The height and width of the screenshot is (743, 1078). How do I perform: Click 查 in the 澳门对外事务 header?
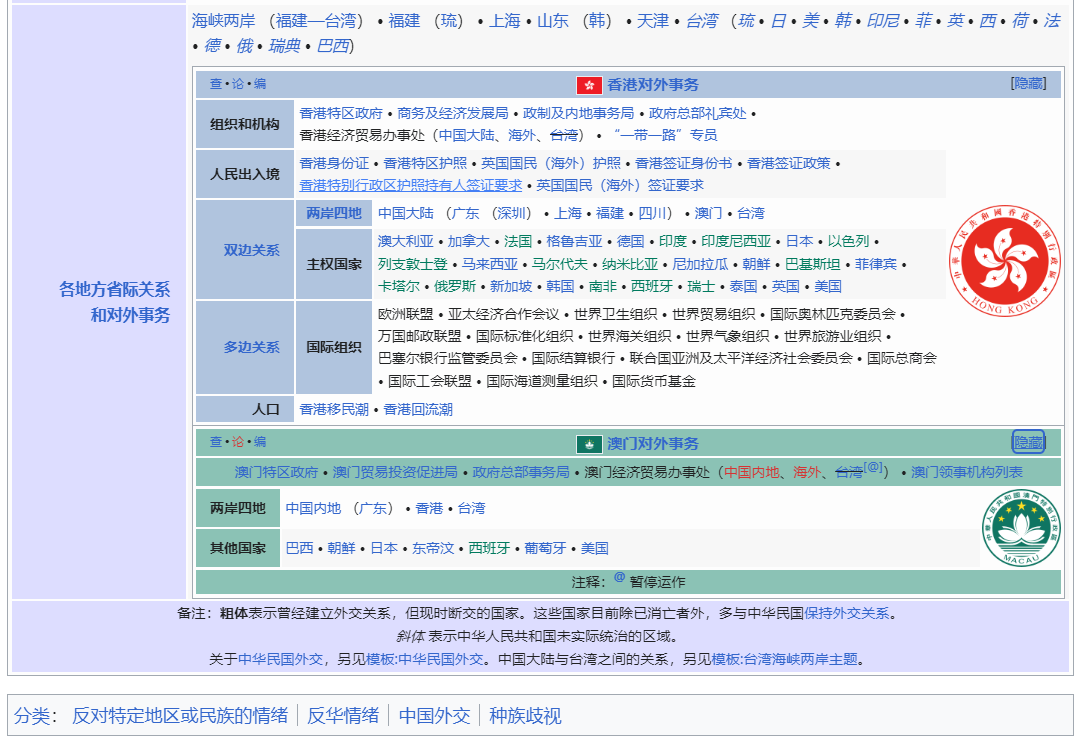click(x=216, y=442)
